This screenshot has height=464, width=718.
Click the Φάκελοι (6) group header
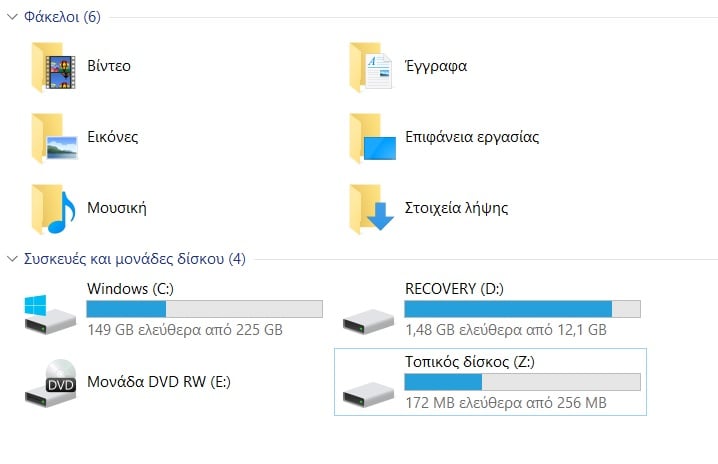[61, 17]
